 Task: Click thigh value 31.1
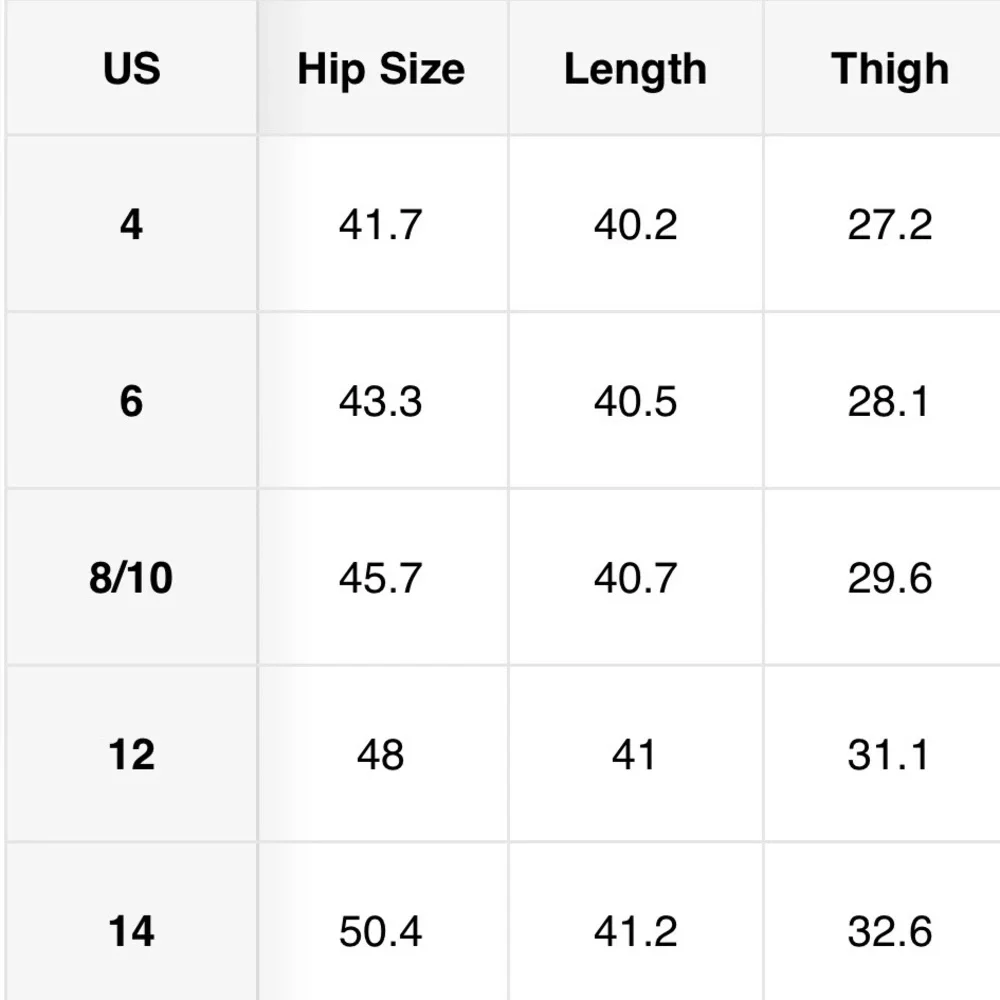coord(888,754)
